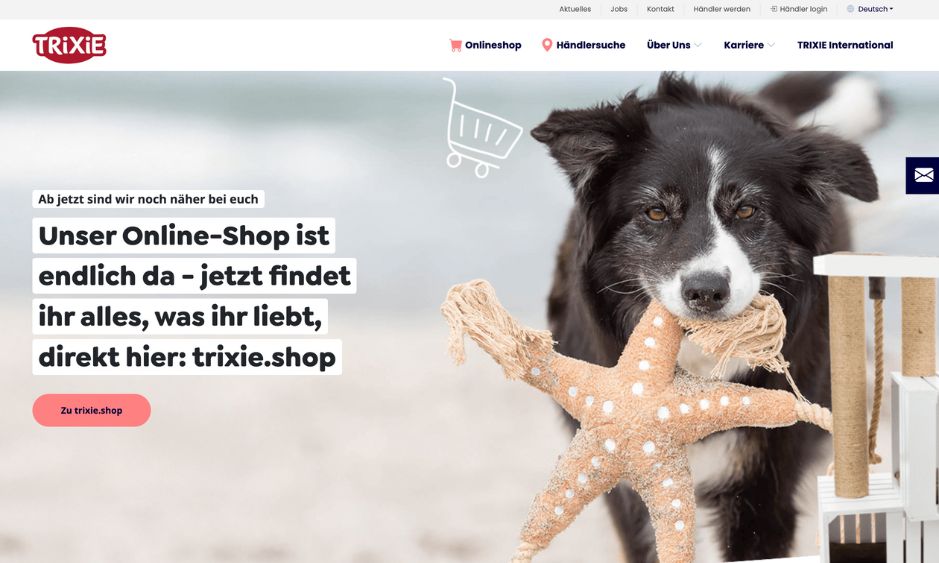The width and height of the screenshot is (939, 563).
Task: Open the Aktuelles link
Action: coord(575,9)
